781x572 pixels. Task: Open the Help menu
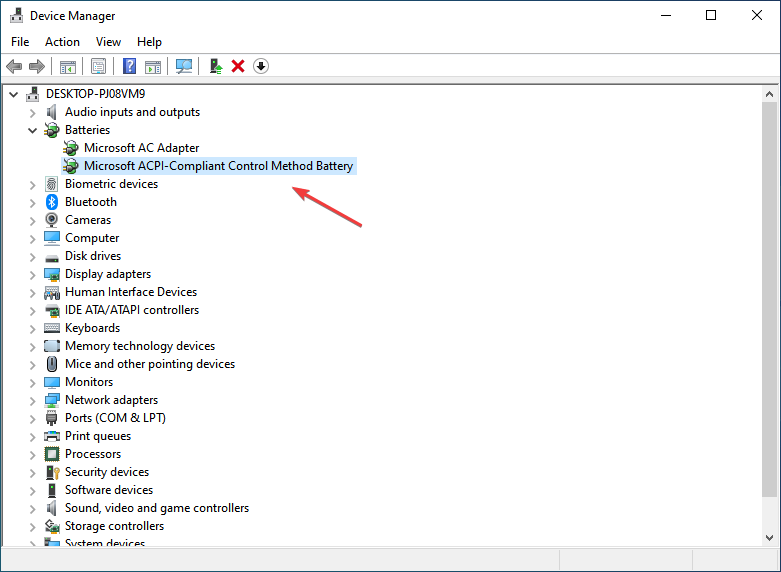[x=149, y=42]
